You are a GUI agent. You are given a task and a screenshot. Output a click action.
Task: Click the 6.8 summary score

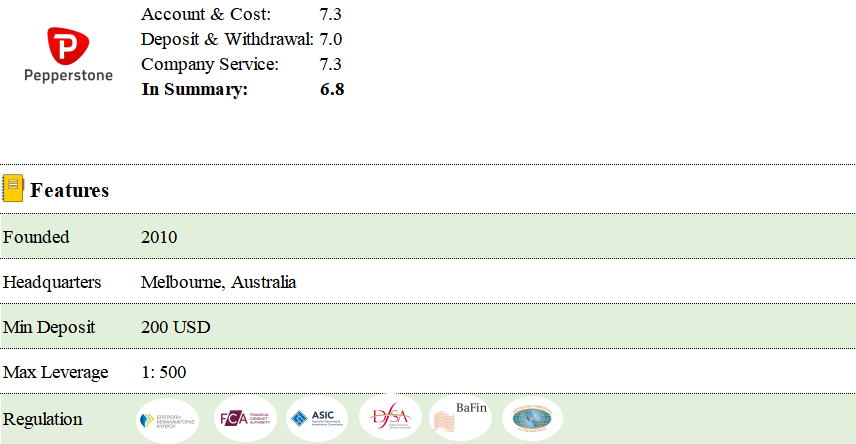click(x=332, y=89)
